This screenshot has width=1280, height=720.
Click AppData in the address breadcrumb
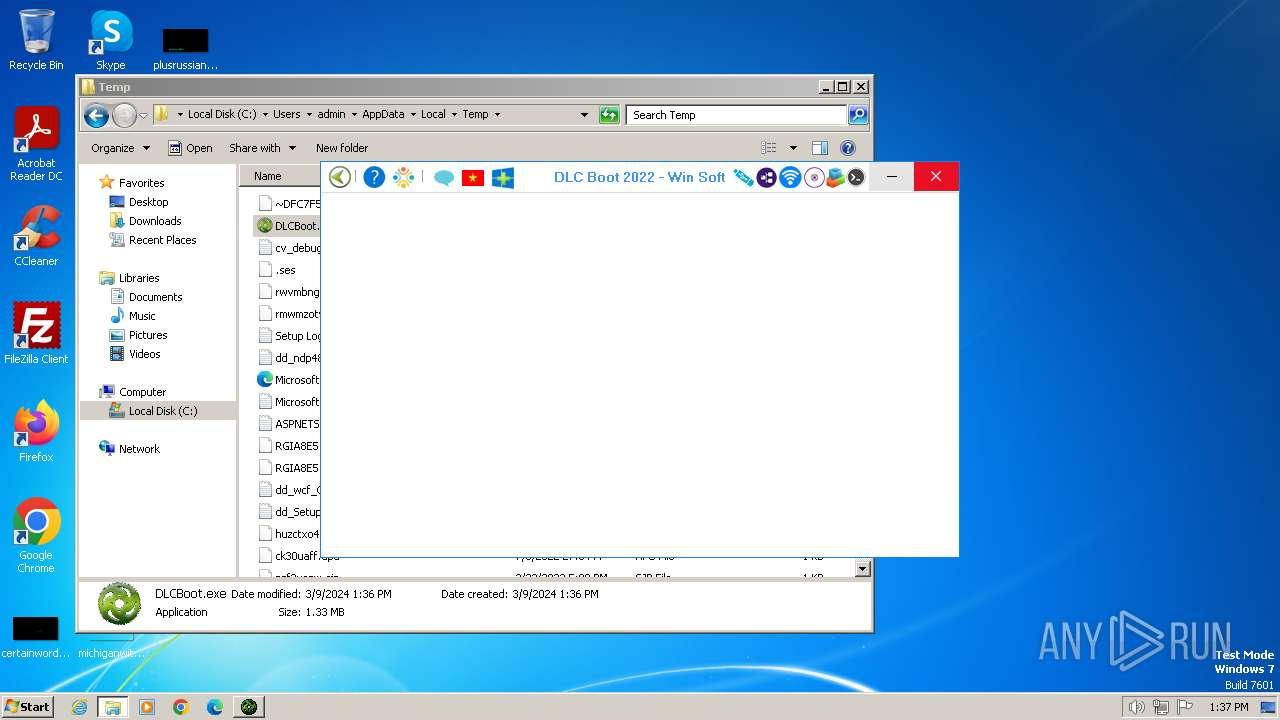383,114
